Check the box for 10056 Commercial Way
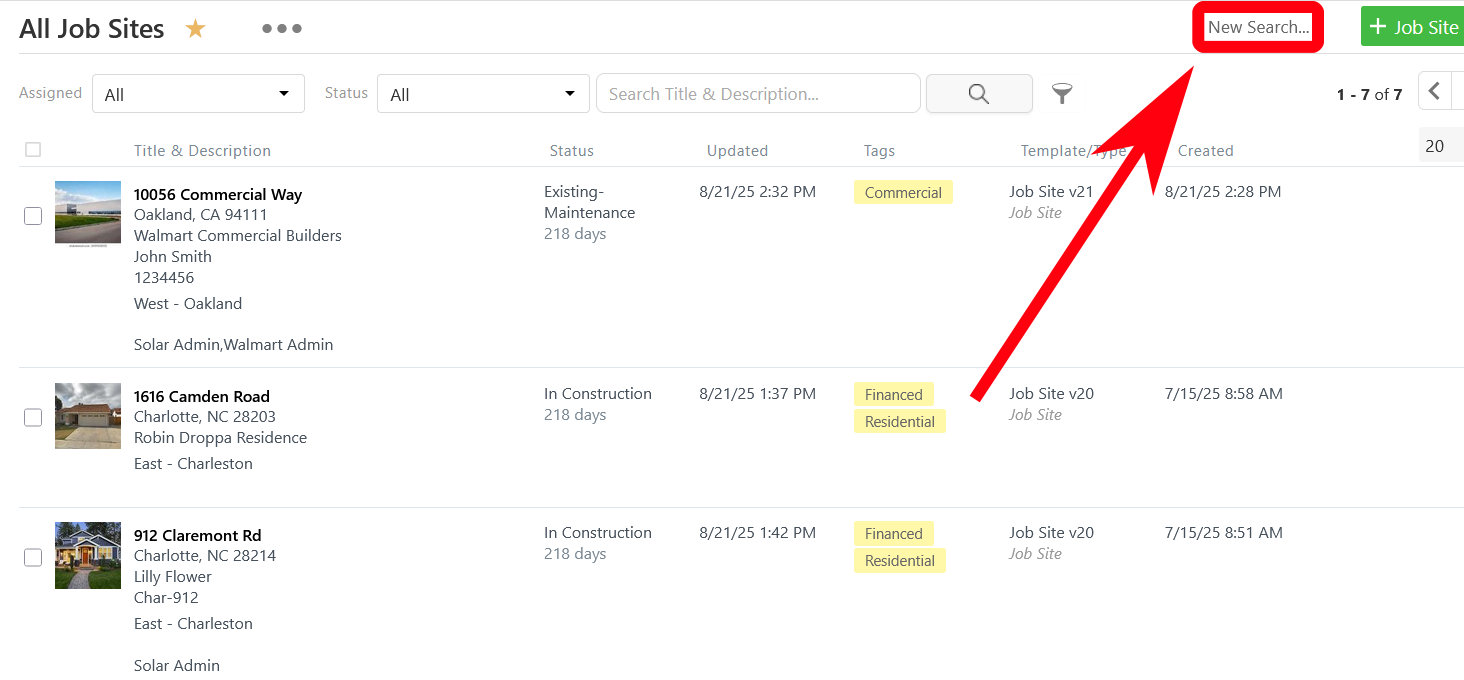 click(33, 216)
